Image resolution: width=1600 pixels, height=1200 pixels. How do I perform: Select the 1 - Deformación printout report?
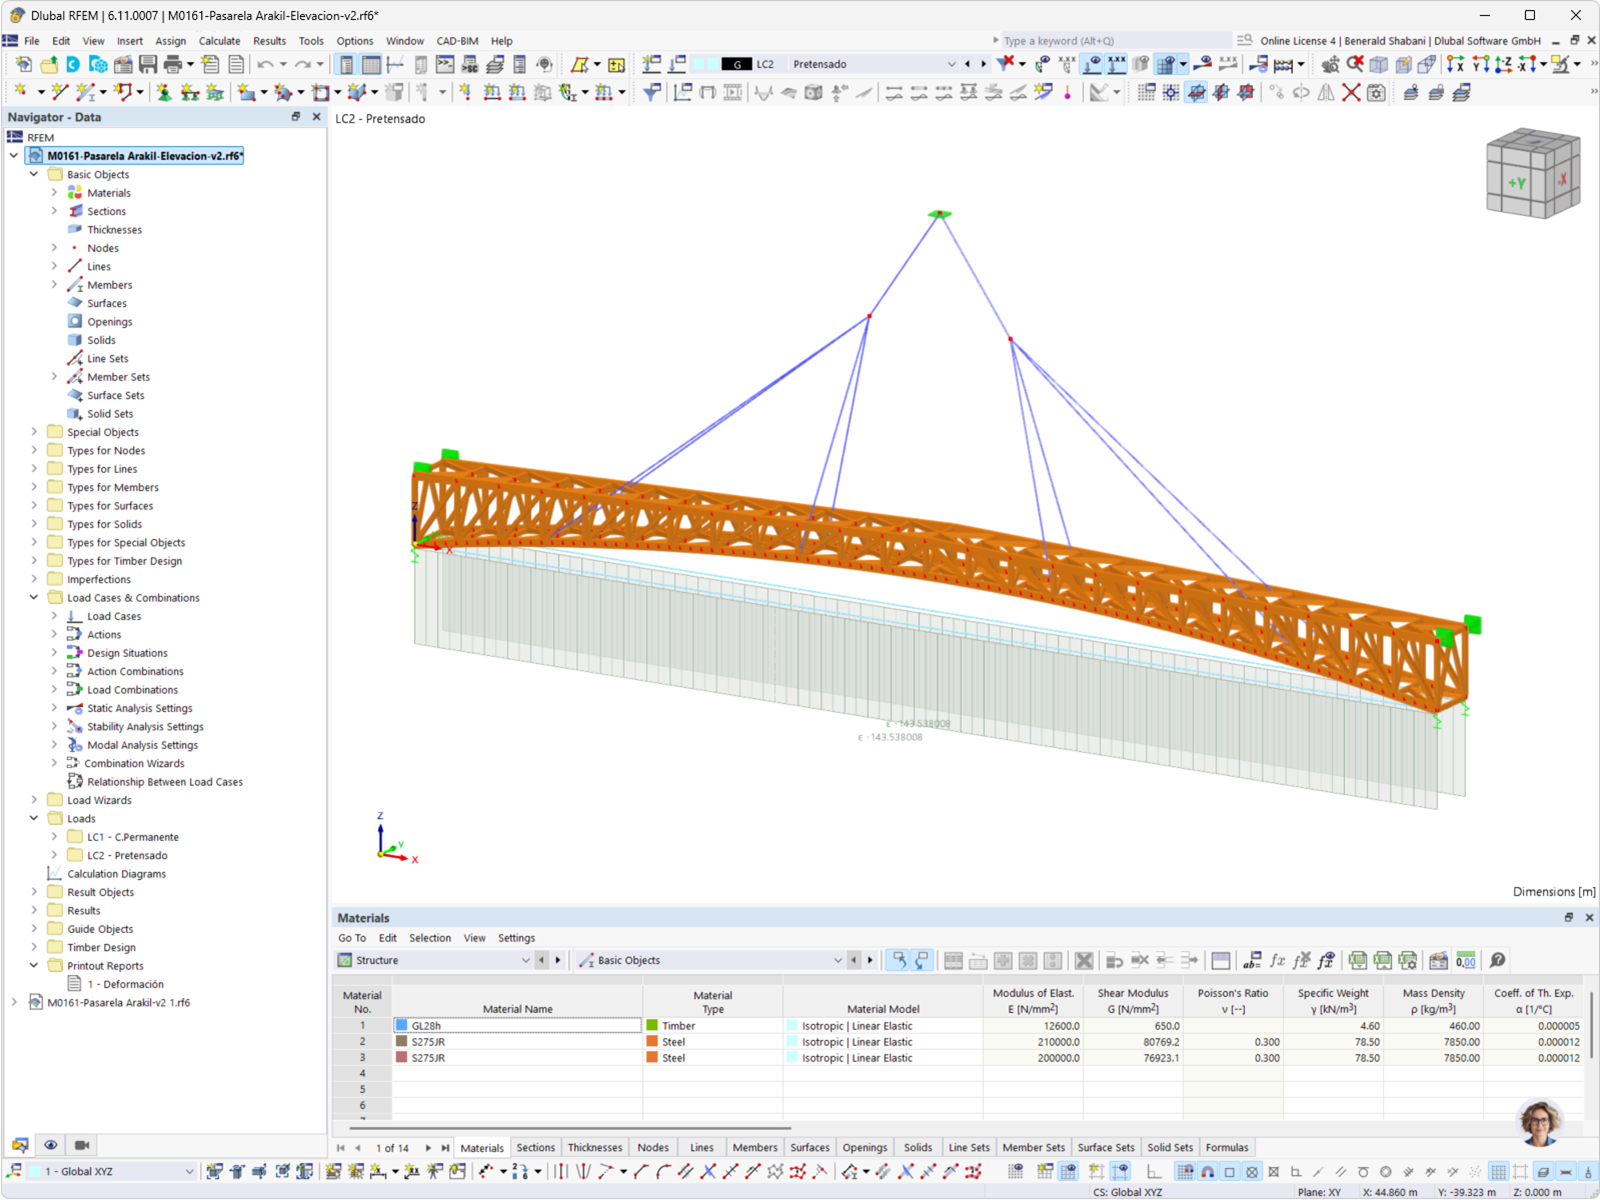(125, 984)
